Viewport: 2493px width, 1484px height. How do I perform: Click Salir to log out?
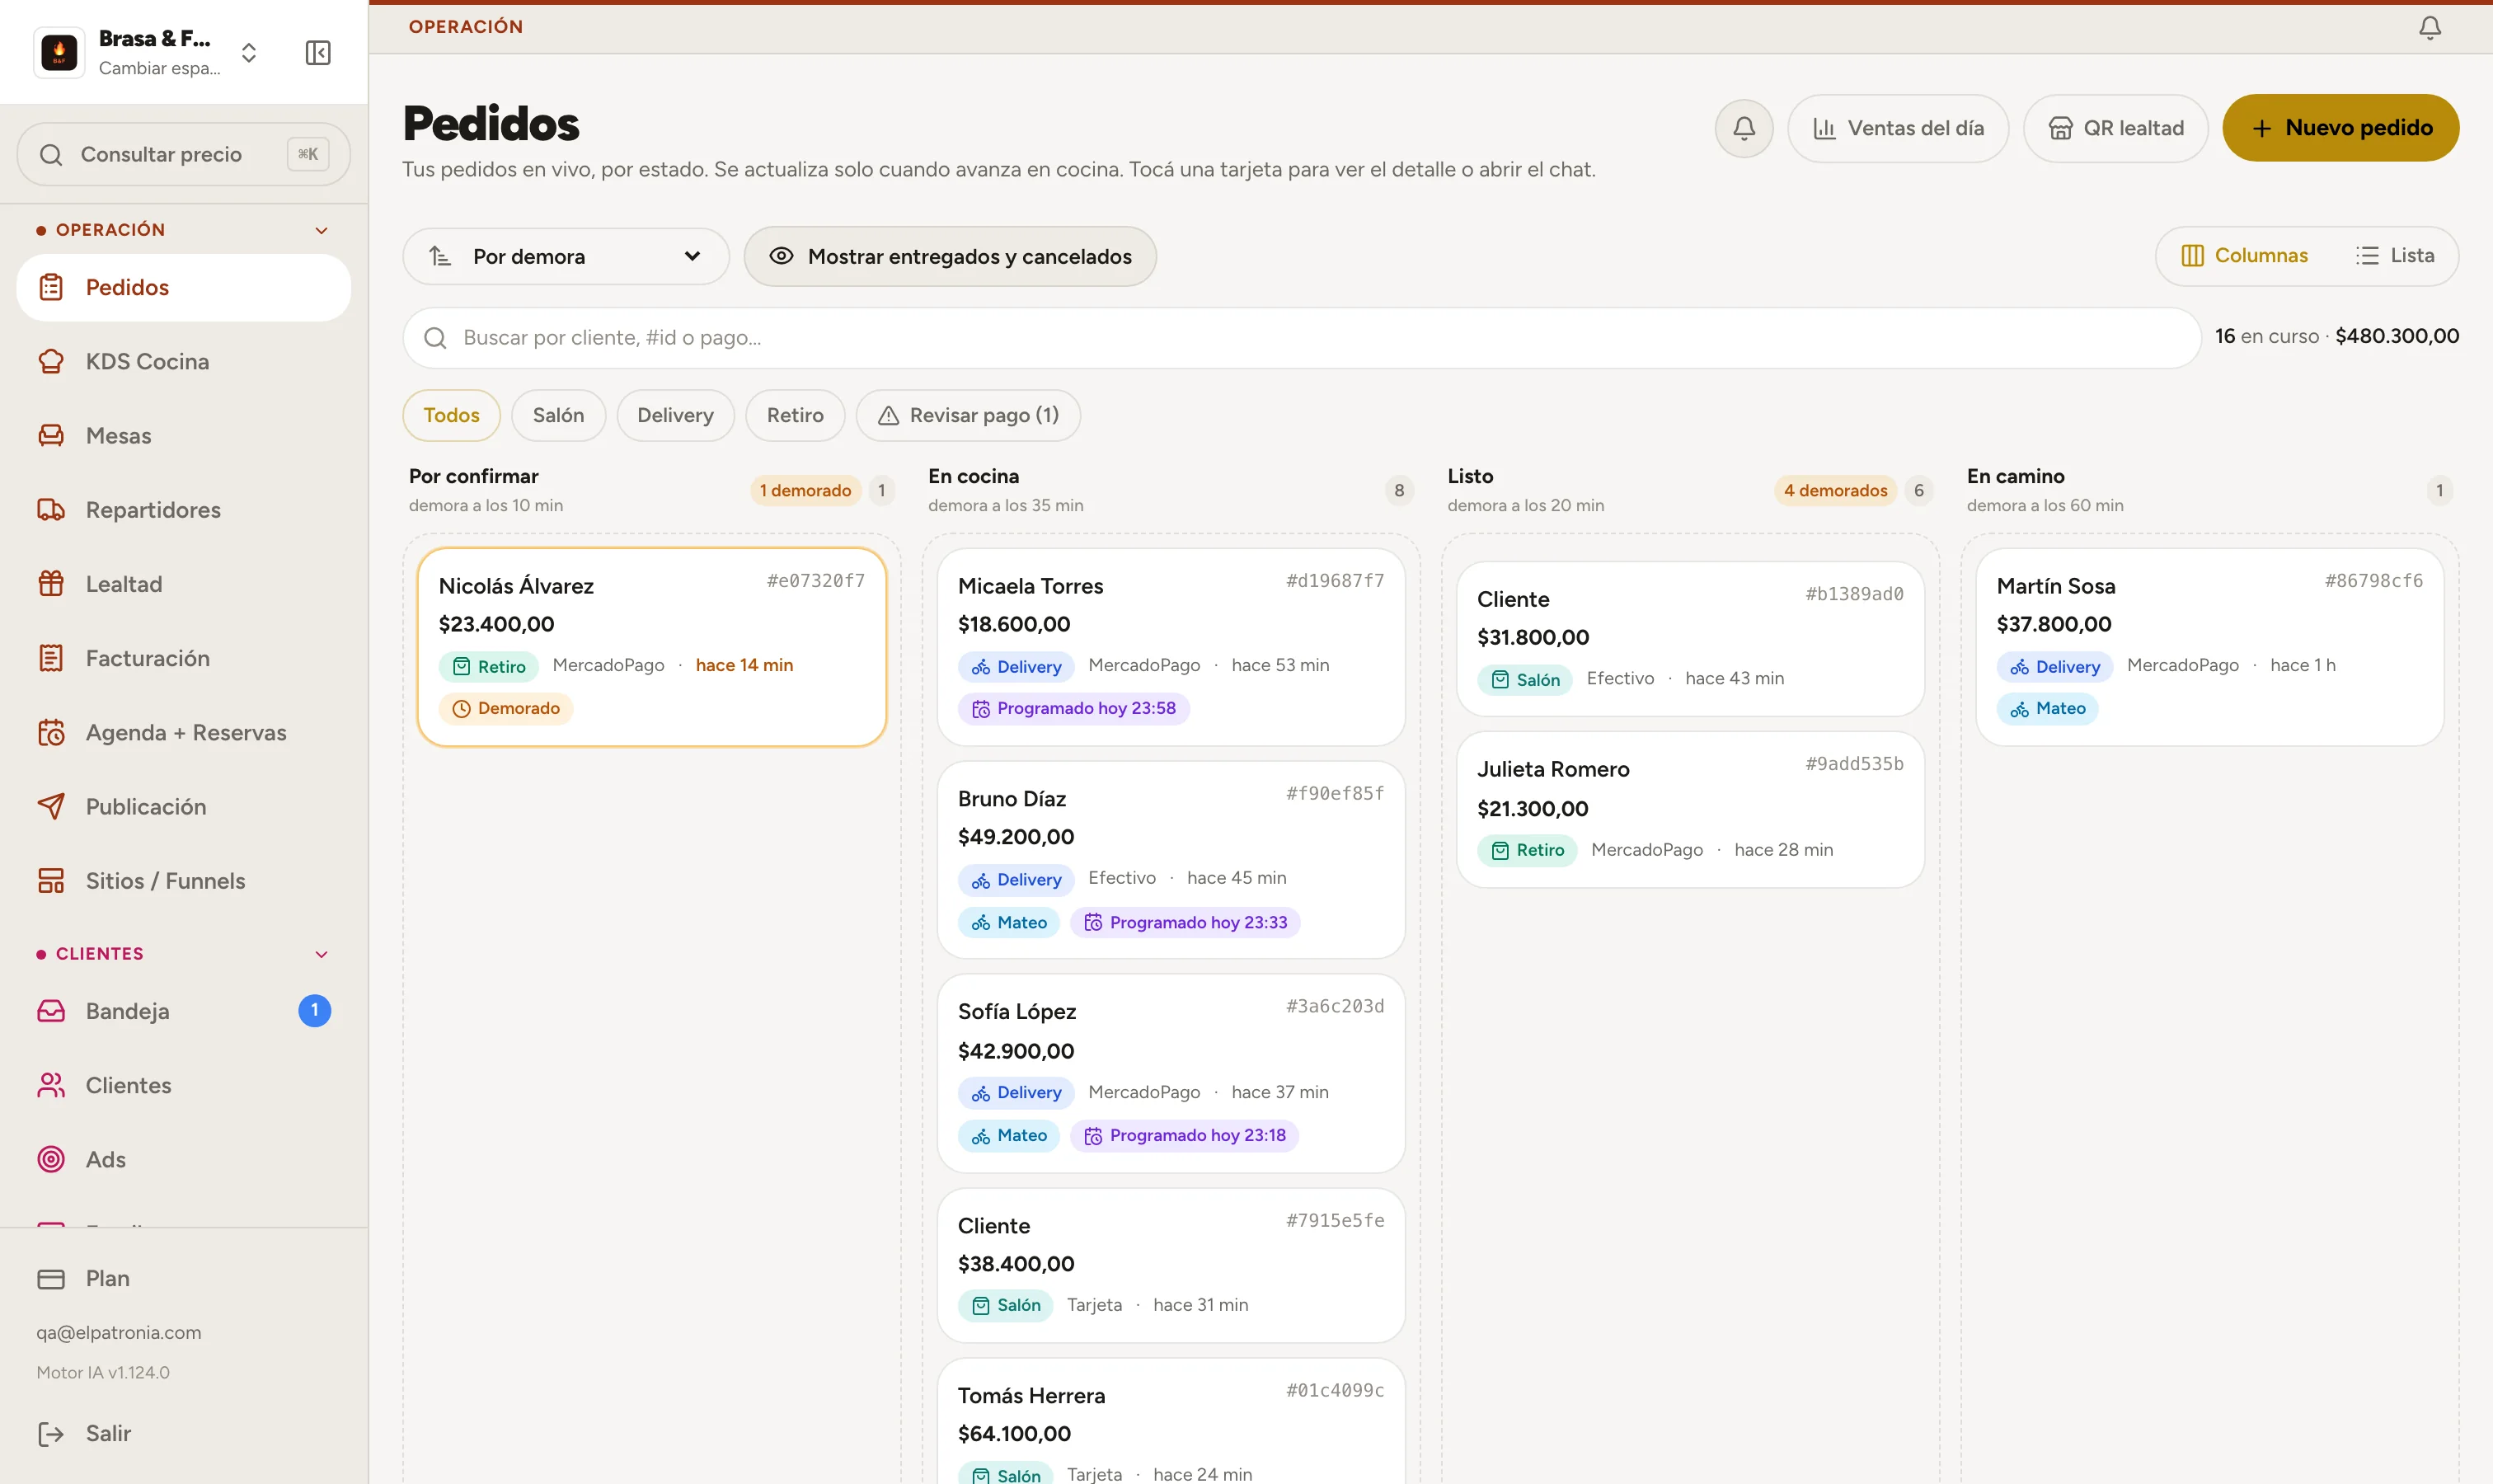[184, 1433]
